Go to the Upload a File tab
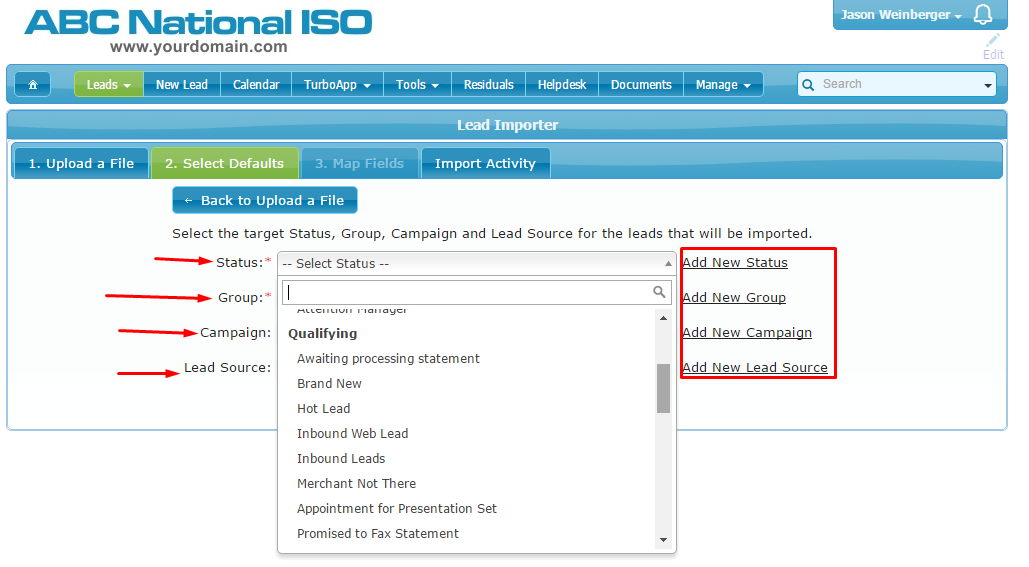This screenshot has width=1029, height=567. point(81,164)
